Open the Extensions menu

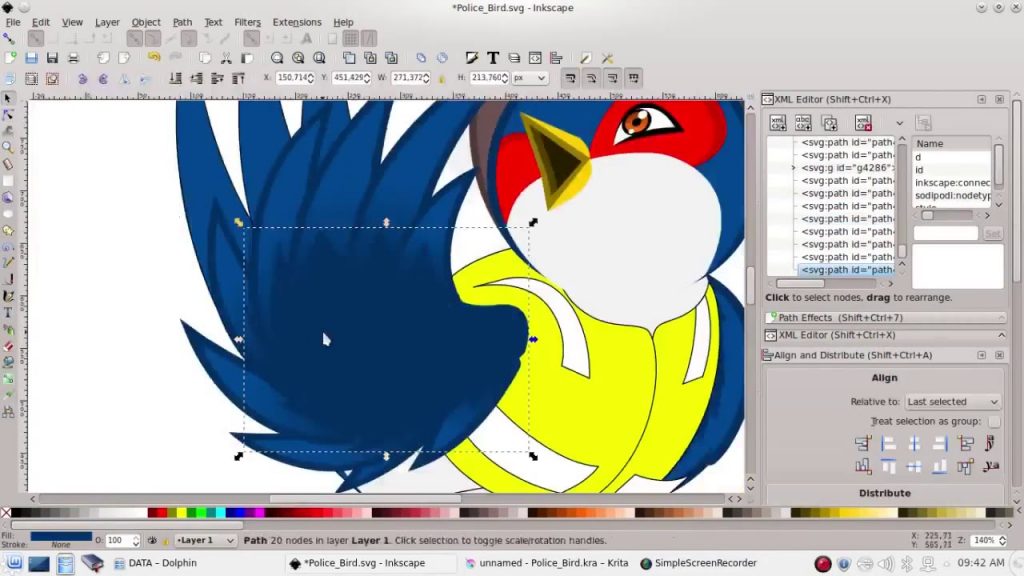coord(297,22)
